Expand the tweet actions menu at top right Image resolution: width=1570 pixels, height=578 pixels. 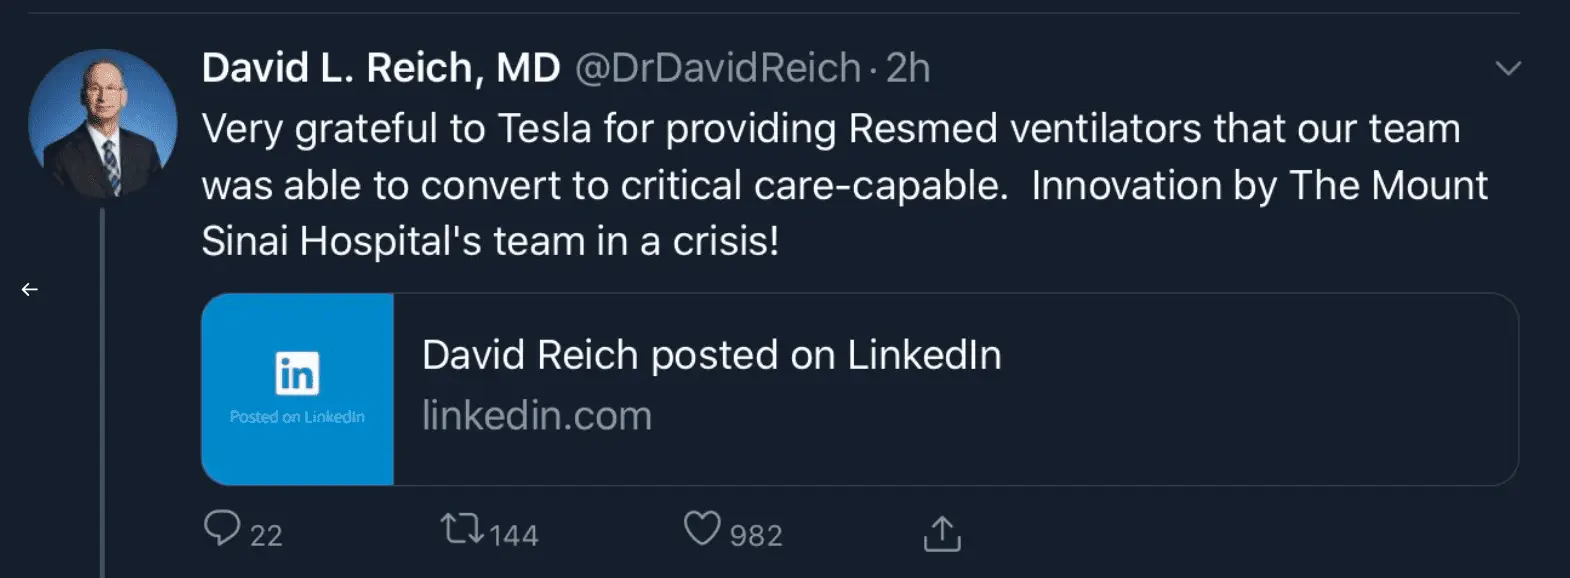click(x=1506, y=66)
